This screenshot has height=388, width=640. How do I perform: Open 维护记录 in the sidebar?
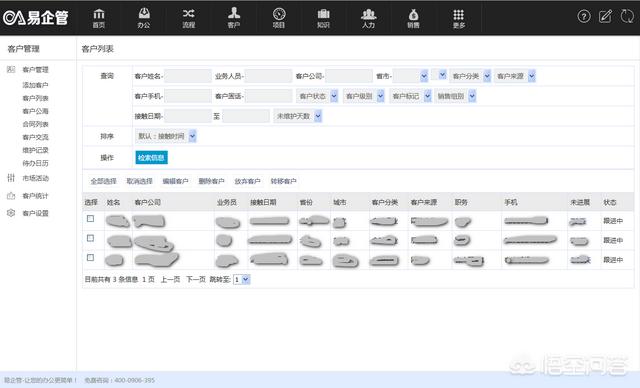36,150
